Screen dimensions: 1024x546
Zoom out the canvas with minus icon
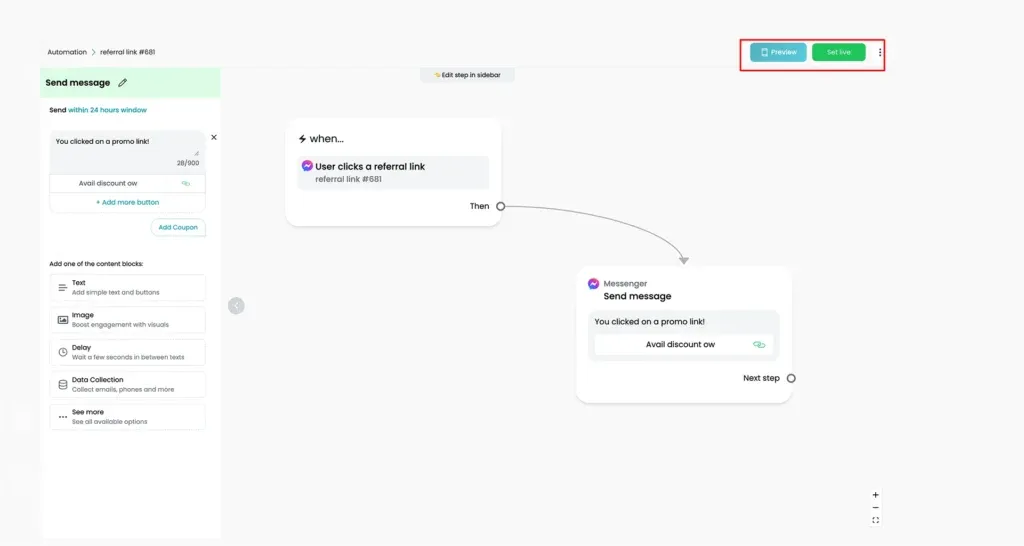tap(875, 507)
